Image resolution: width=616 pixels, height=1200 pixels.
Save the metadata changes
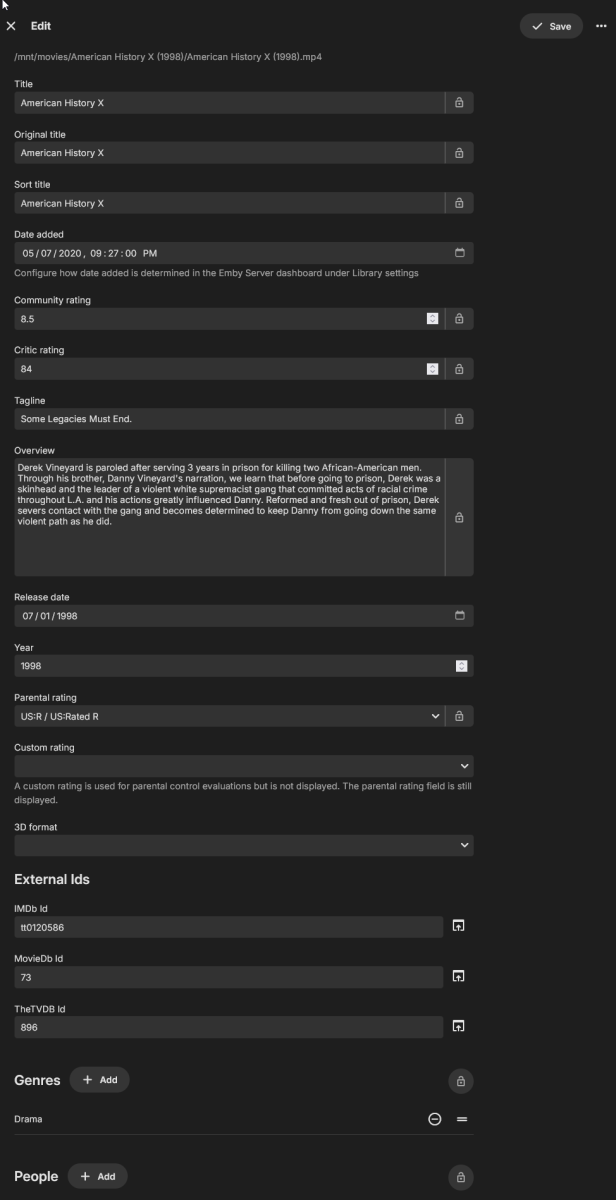tap(551, 26)
